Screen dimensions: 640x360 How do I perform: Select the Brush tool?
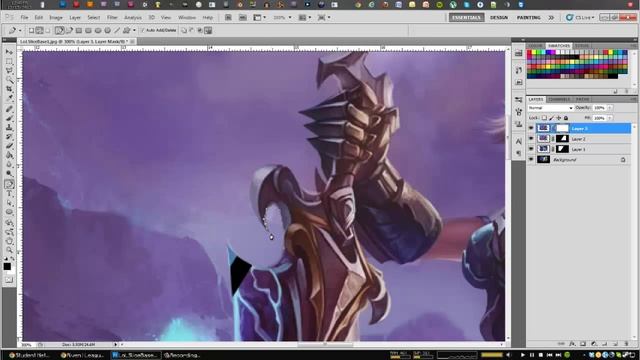point(9,118)
